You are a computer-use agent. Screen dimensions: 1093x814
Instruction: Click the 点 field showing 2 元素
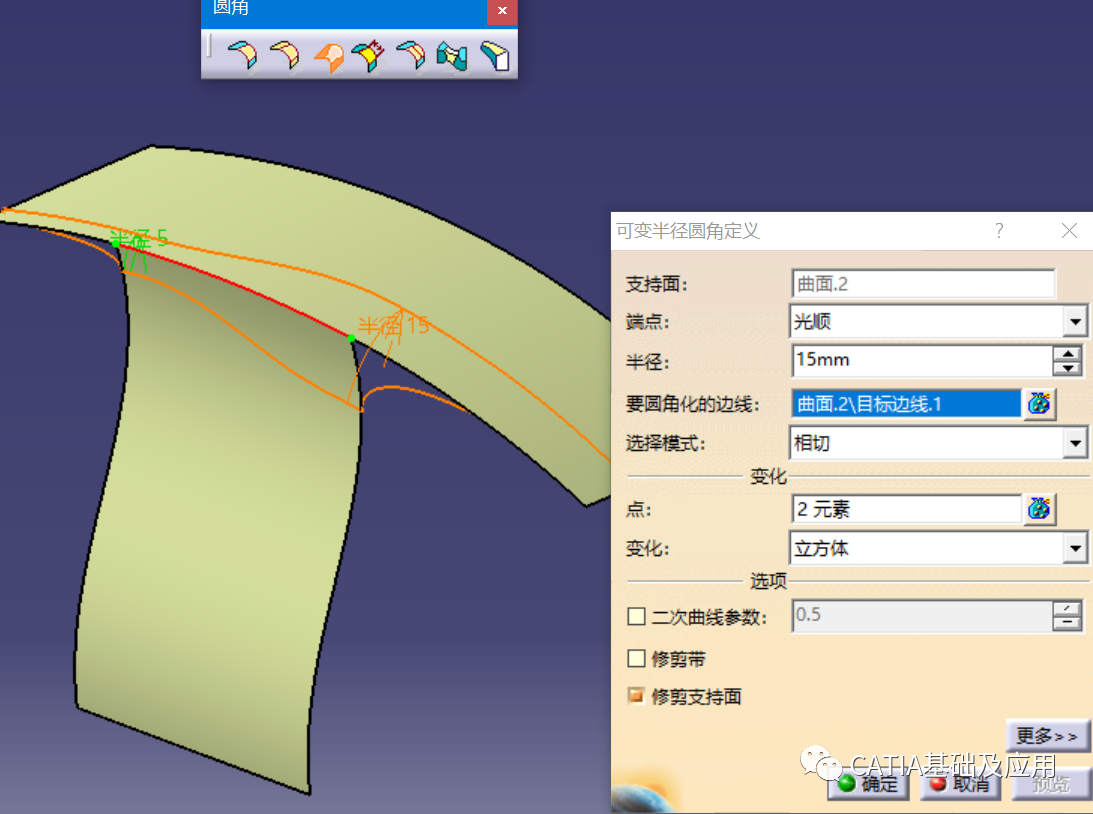click(906, 509)
